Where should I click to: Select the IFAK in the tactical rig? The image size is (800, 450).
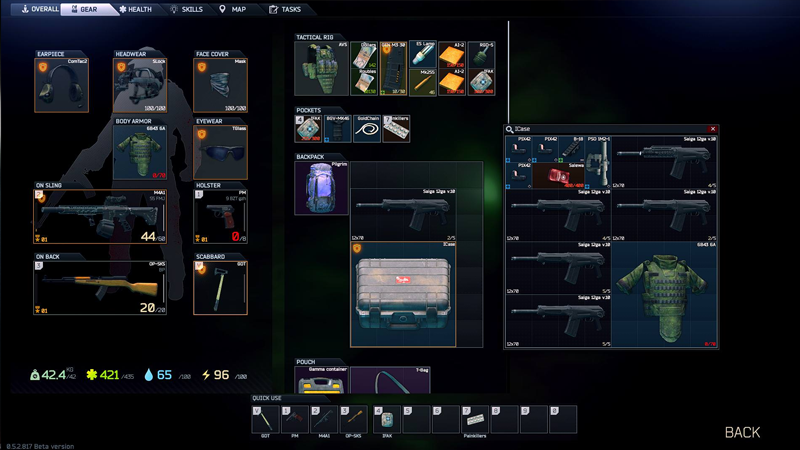(482, 82)
